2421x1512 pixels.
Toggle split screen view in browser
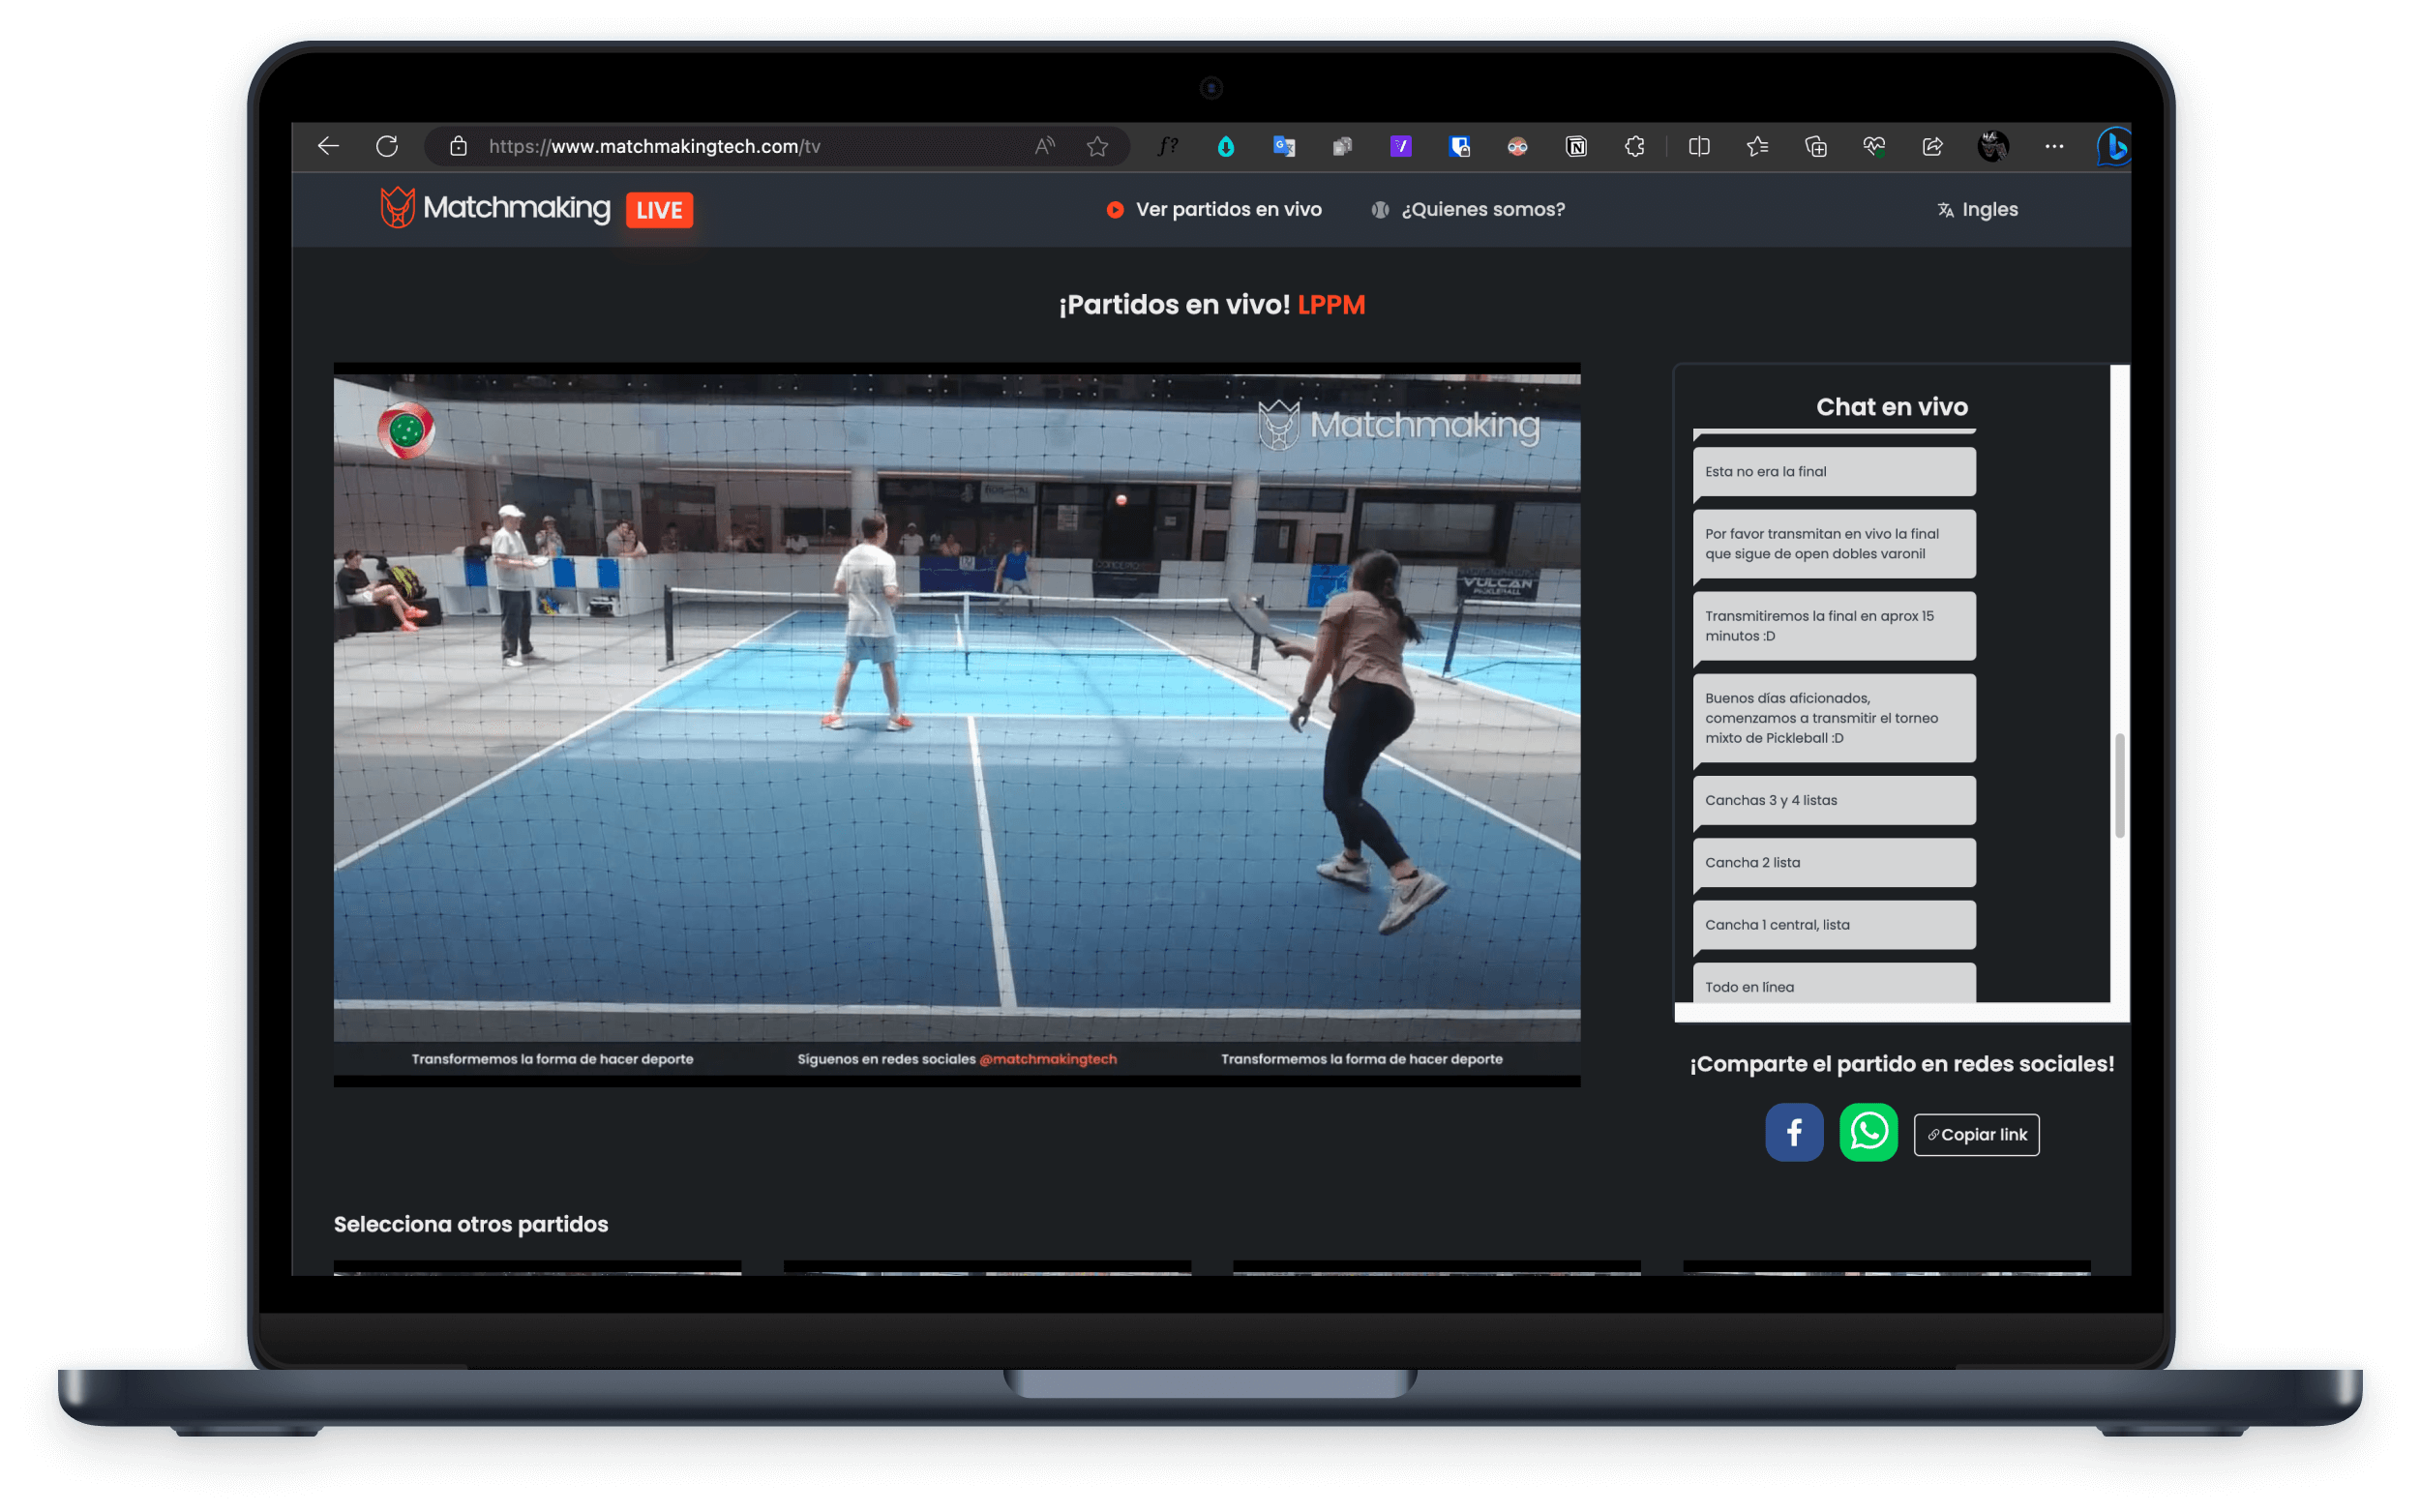tap(1699, 146)
